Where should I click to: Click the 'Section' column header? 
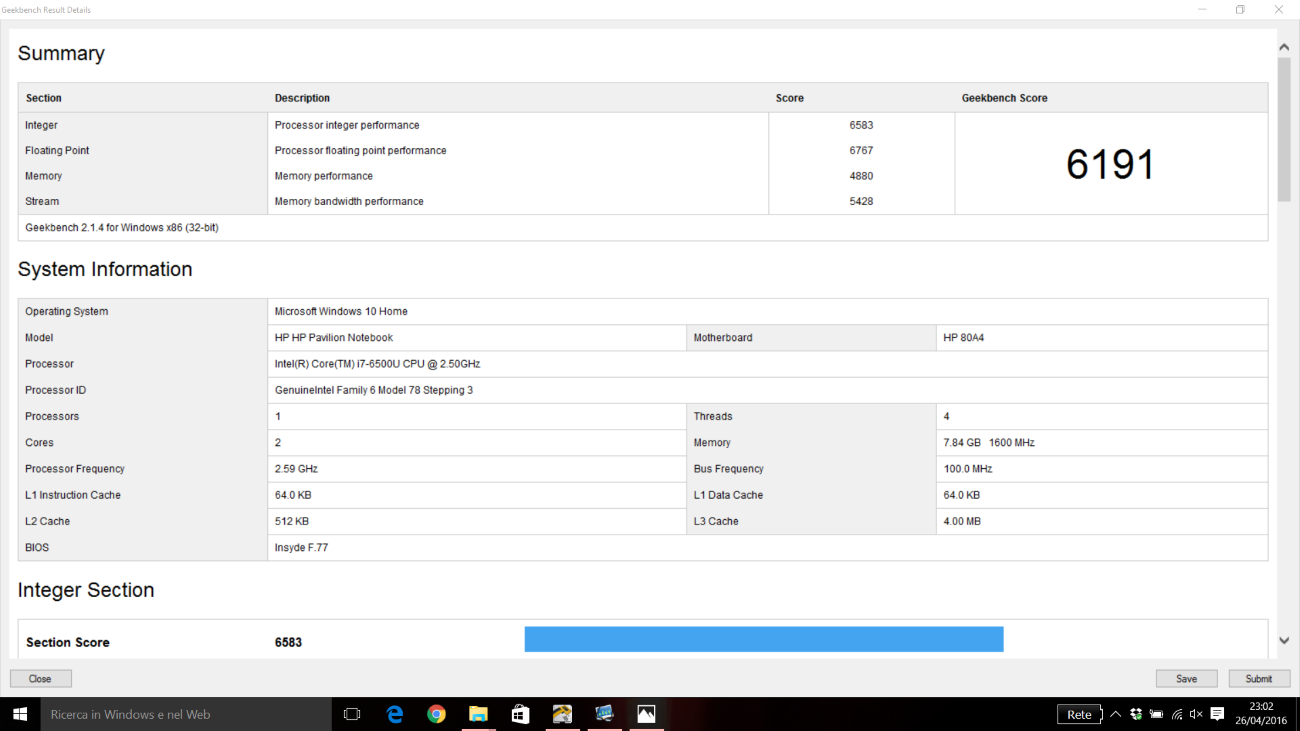(43, 98)
